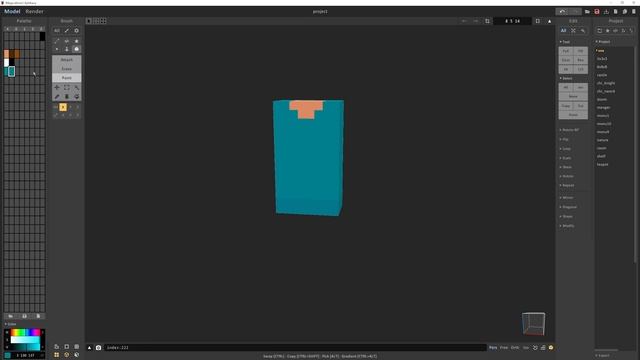Click the None button in Select section
Image resolution: width=640 pixels, height=360 pixels.
[x=573, y=96]
